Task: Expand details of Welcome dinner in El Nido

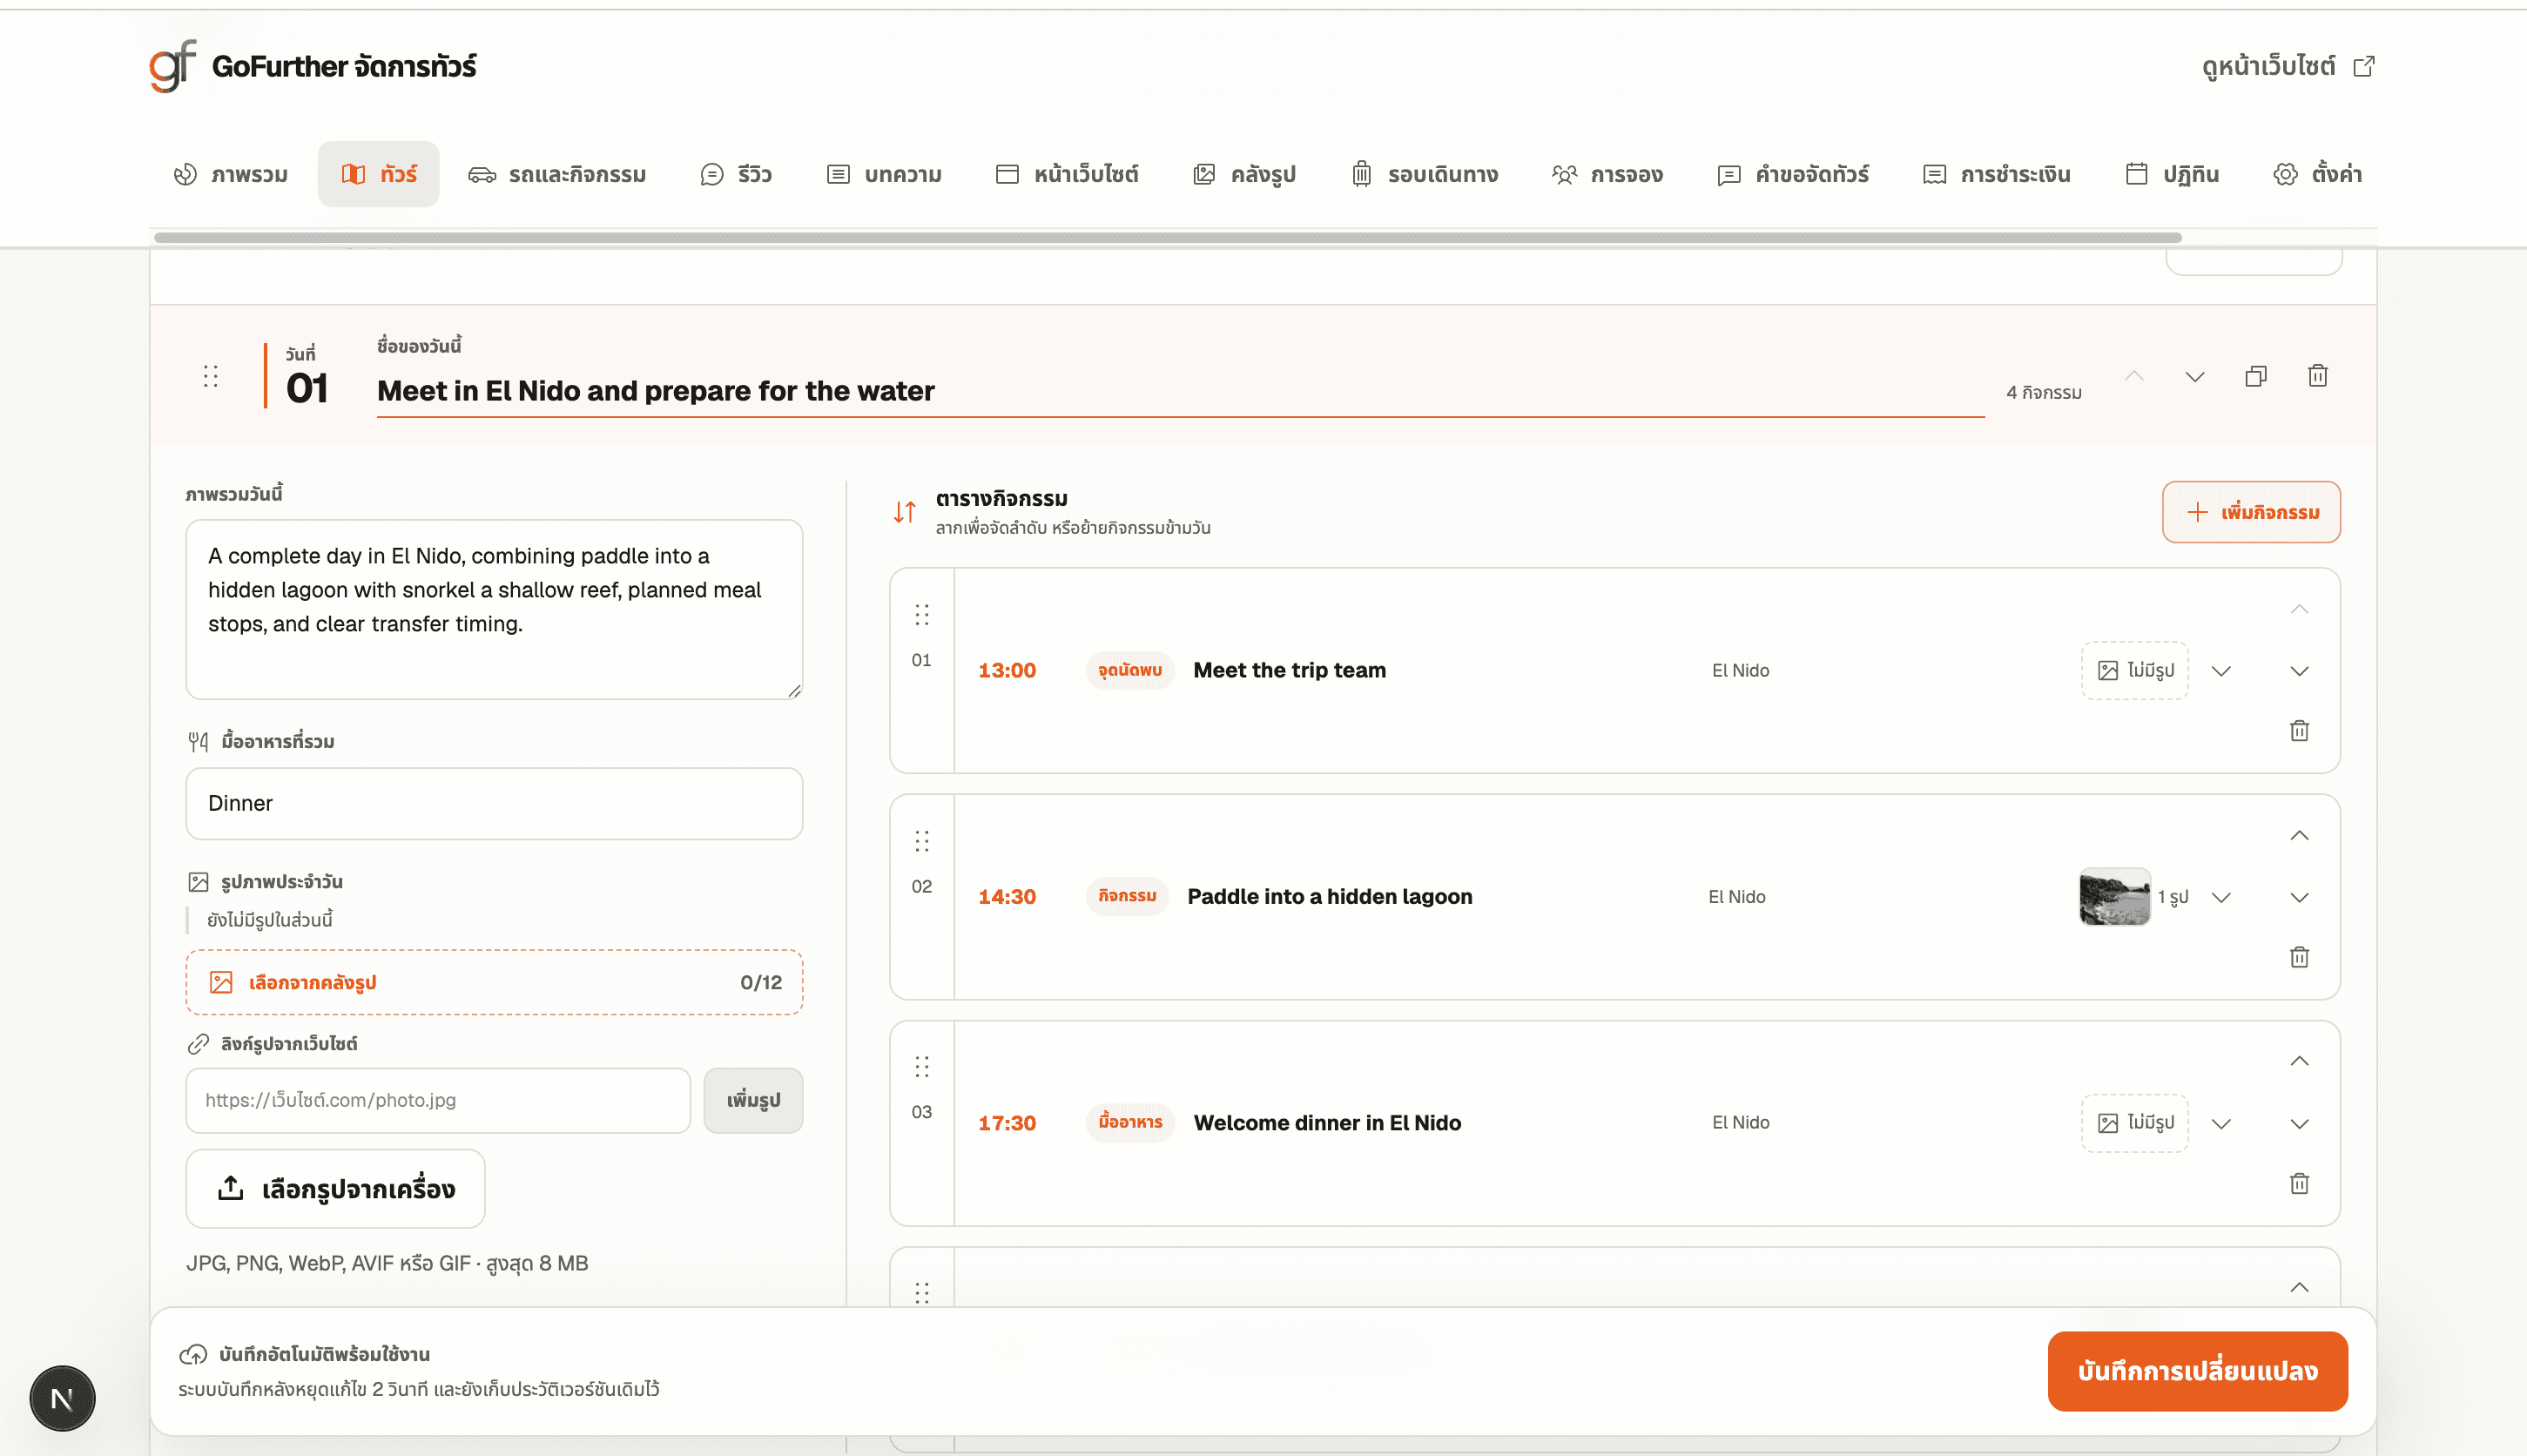Action: [2221, 1123]
